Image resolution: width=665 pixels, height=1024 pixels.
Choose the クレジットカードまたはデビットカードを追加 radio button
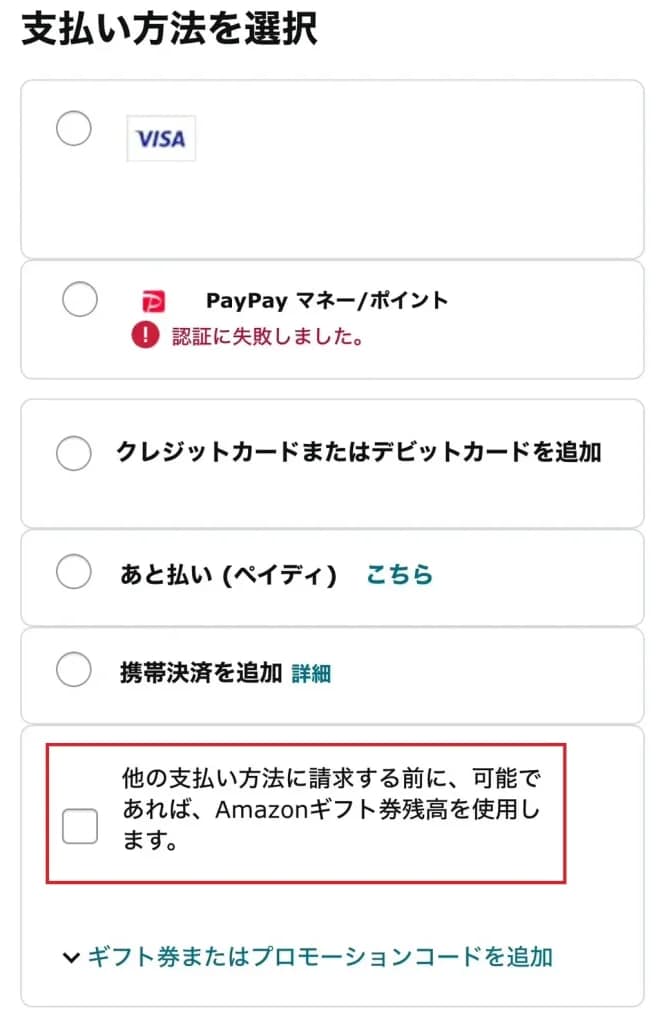pyautogui.click(x=74, y=453)
